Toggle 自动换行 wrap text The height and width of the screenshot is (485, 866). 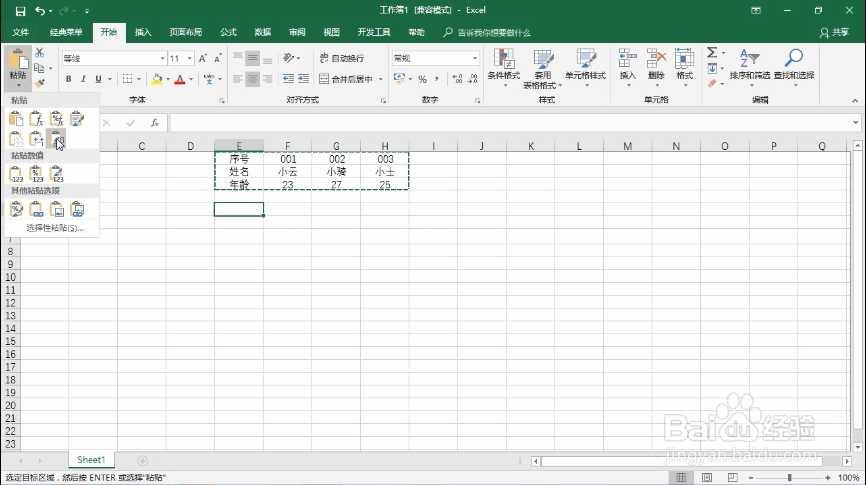coord(342,58)
